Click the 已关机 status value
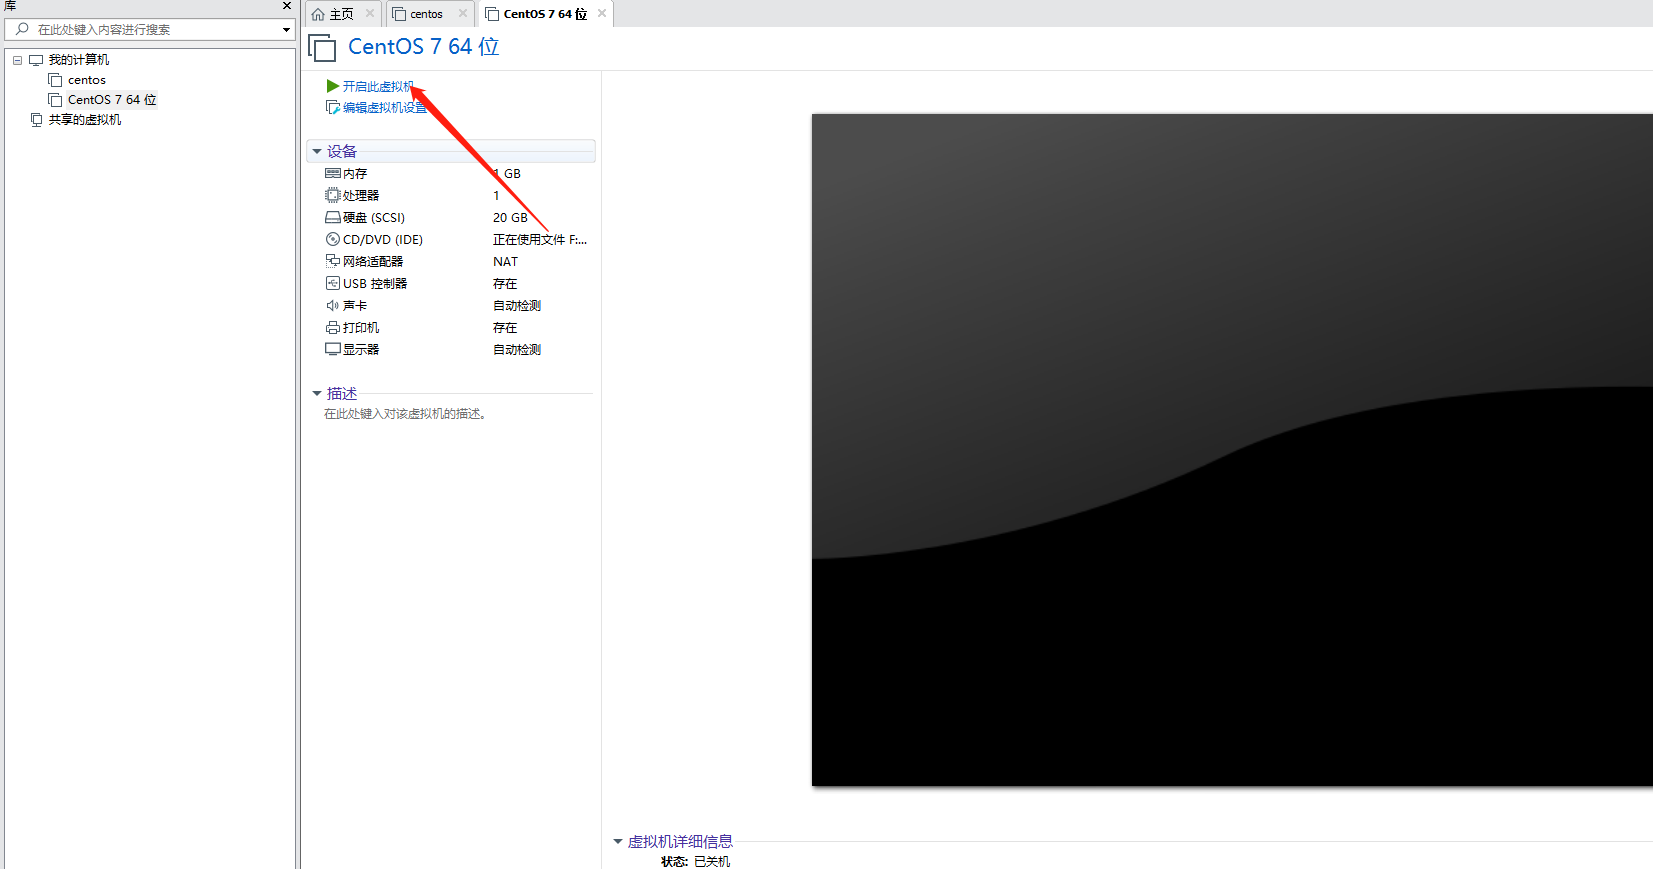The height and width of the screenshot is (869, 1653). click(x=712, y=861)
